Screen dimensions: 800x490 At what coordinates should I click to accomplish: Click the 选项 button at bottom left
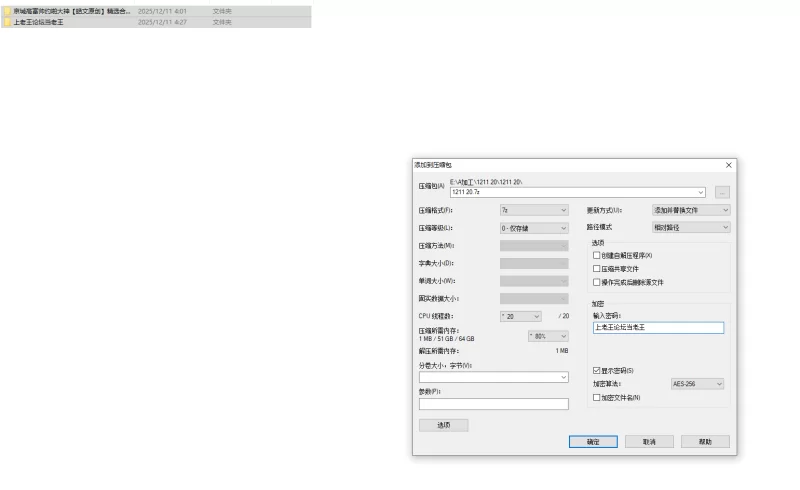443,425
